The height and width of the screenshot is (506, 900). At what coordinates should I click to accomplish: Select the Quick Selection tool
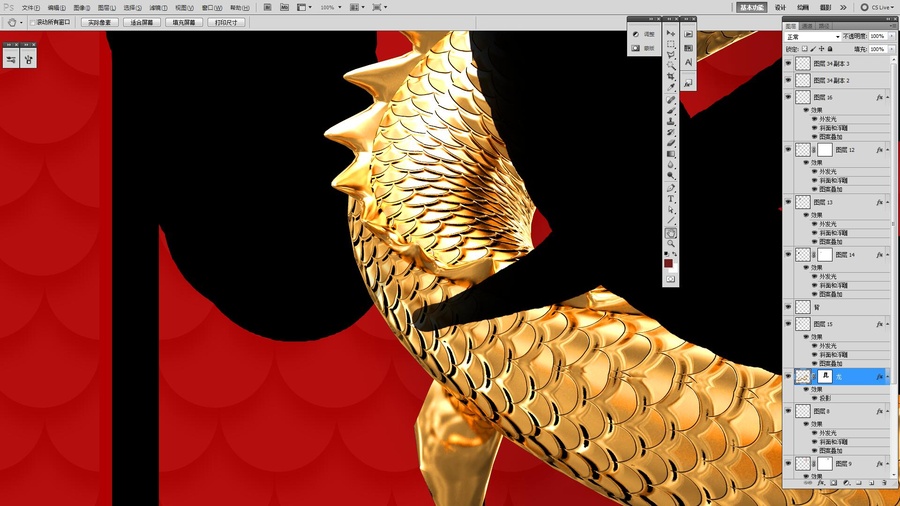click(670, 66)
